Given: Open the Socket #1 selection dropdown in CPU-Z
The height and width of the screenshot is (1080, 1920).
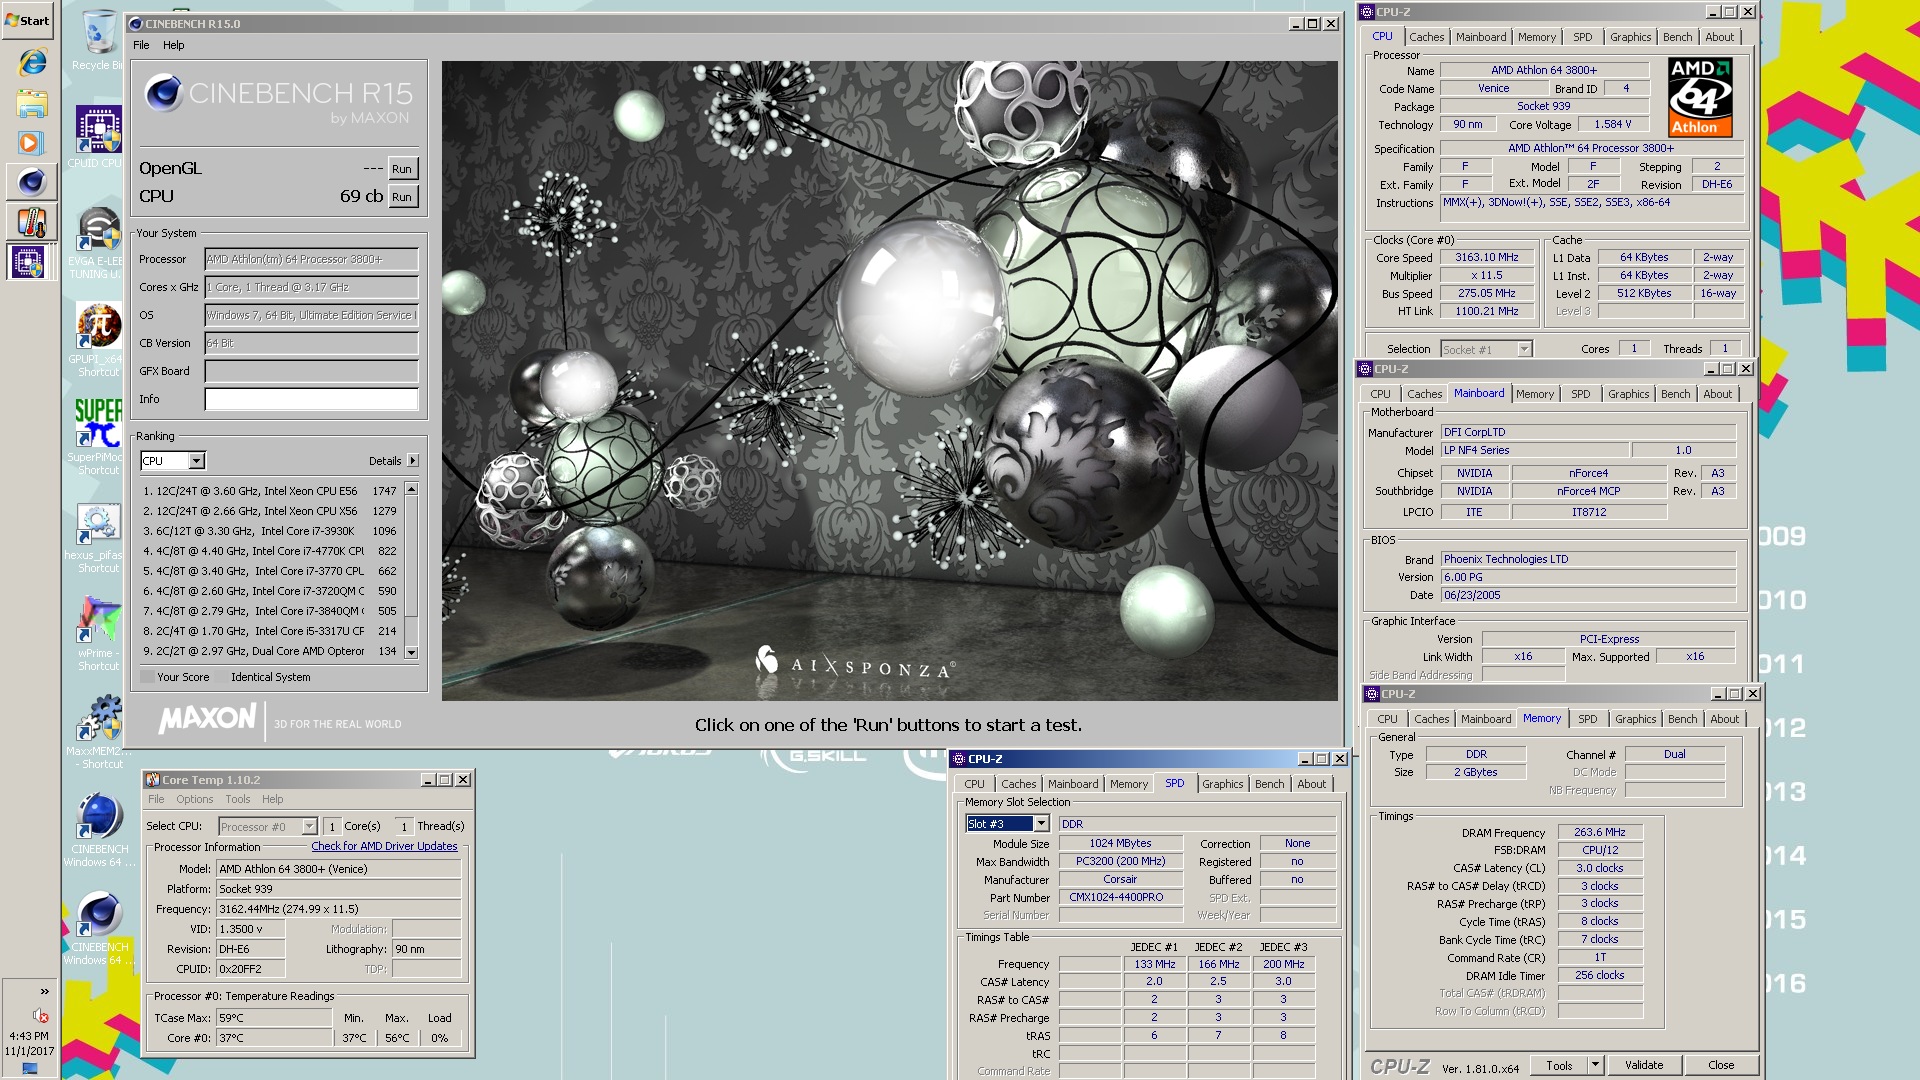Looking at the screenshot, I should [x=1524, y=349].
